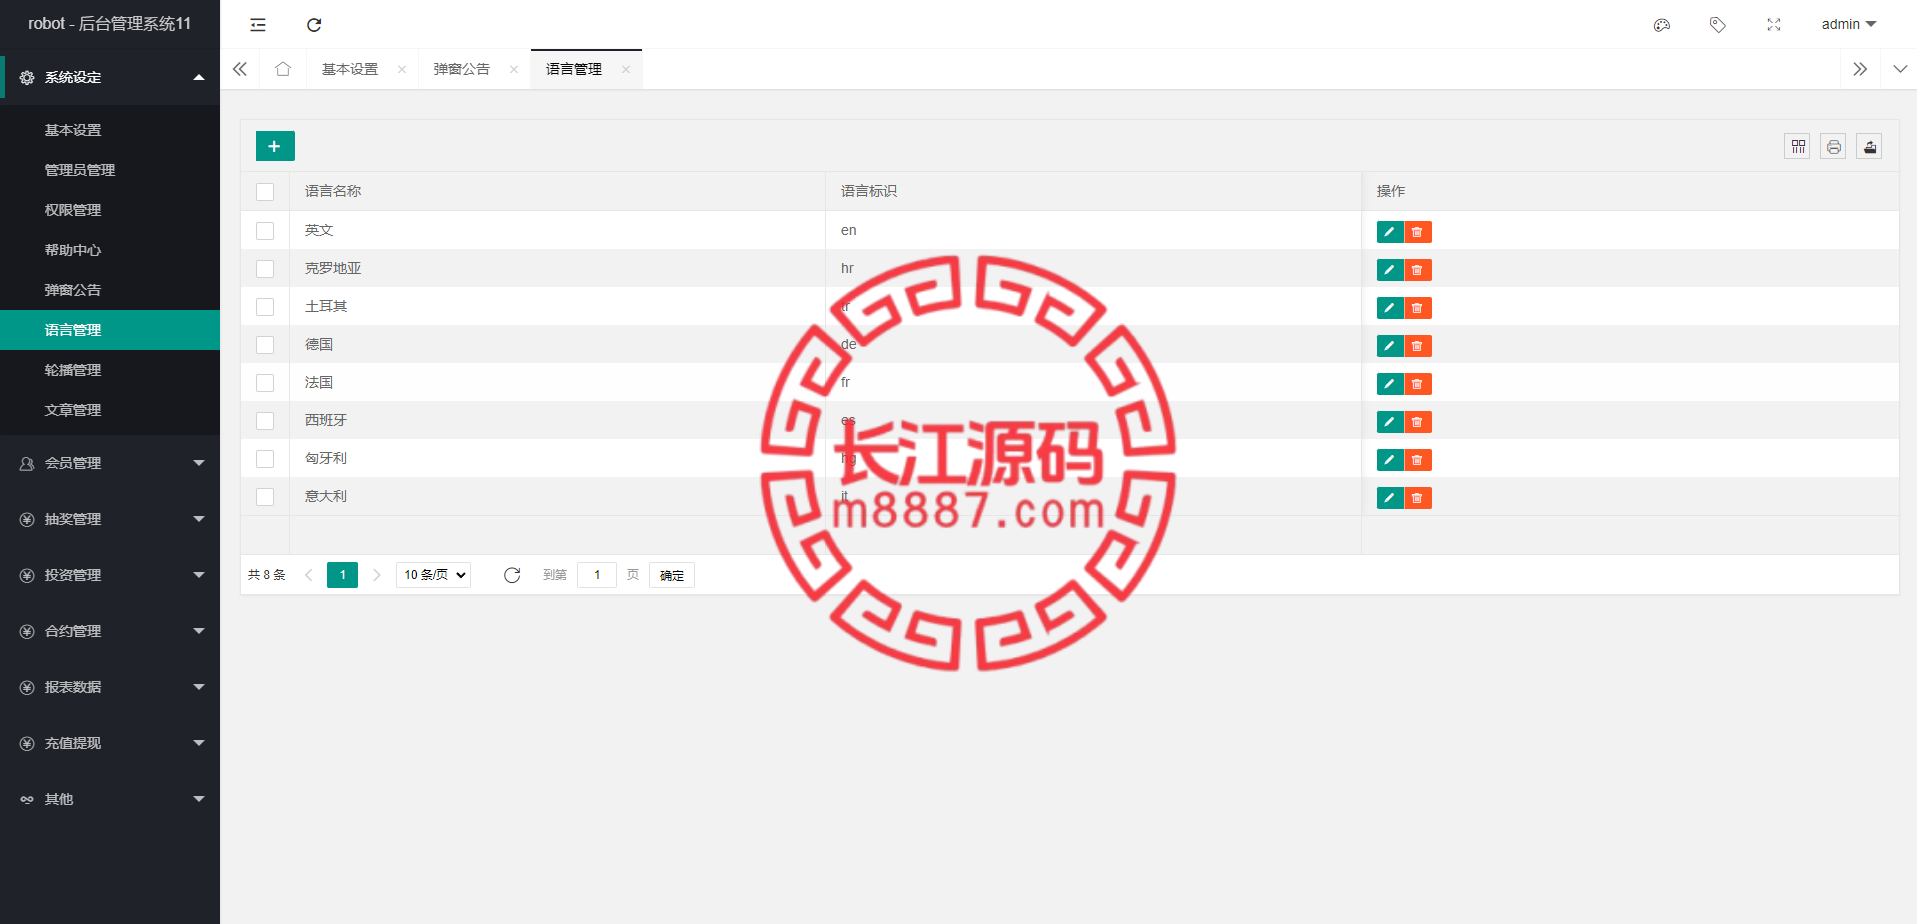Open the admin user dropdown
The width and height of the screenshot is (1917, 924).
click(1848, 25)
